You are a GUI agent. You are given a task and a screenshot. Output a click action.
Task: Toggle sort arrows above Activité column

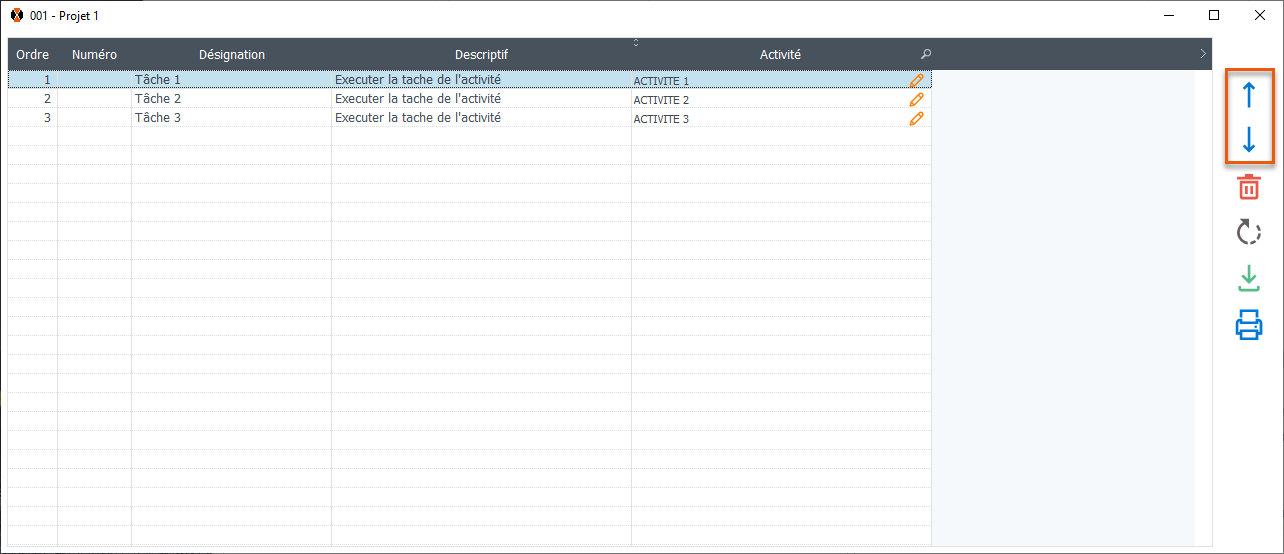pos(636,42)
